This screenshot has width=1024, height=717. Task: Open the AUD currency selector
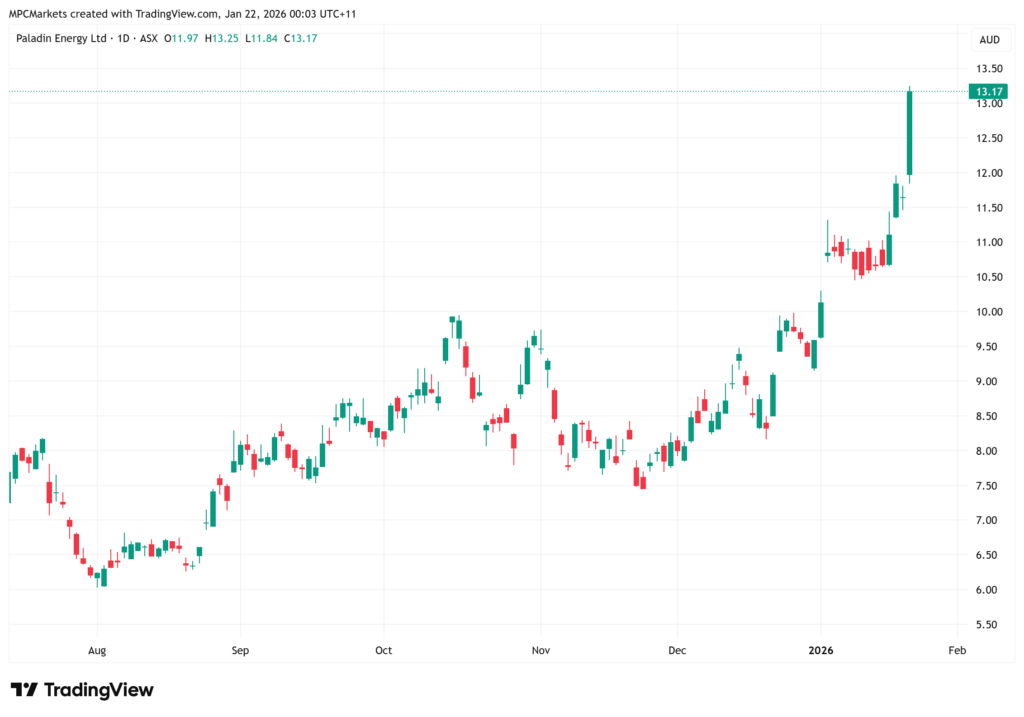coord(989,39)
